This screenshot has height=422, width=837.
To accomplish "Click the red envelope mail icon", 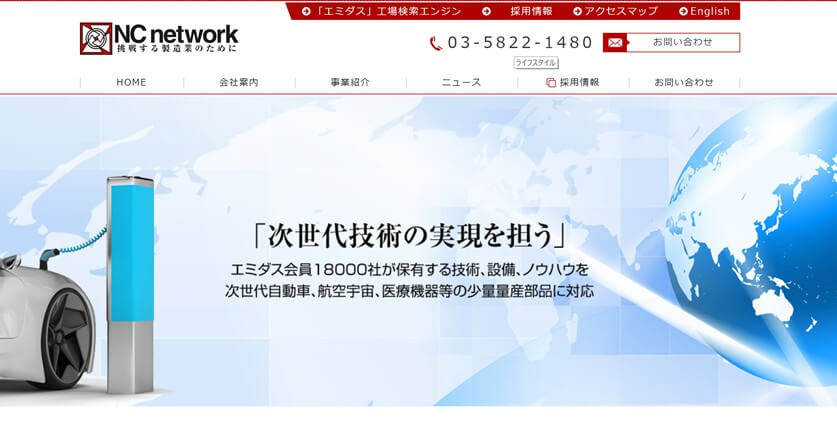I will coord(615,43).
